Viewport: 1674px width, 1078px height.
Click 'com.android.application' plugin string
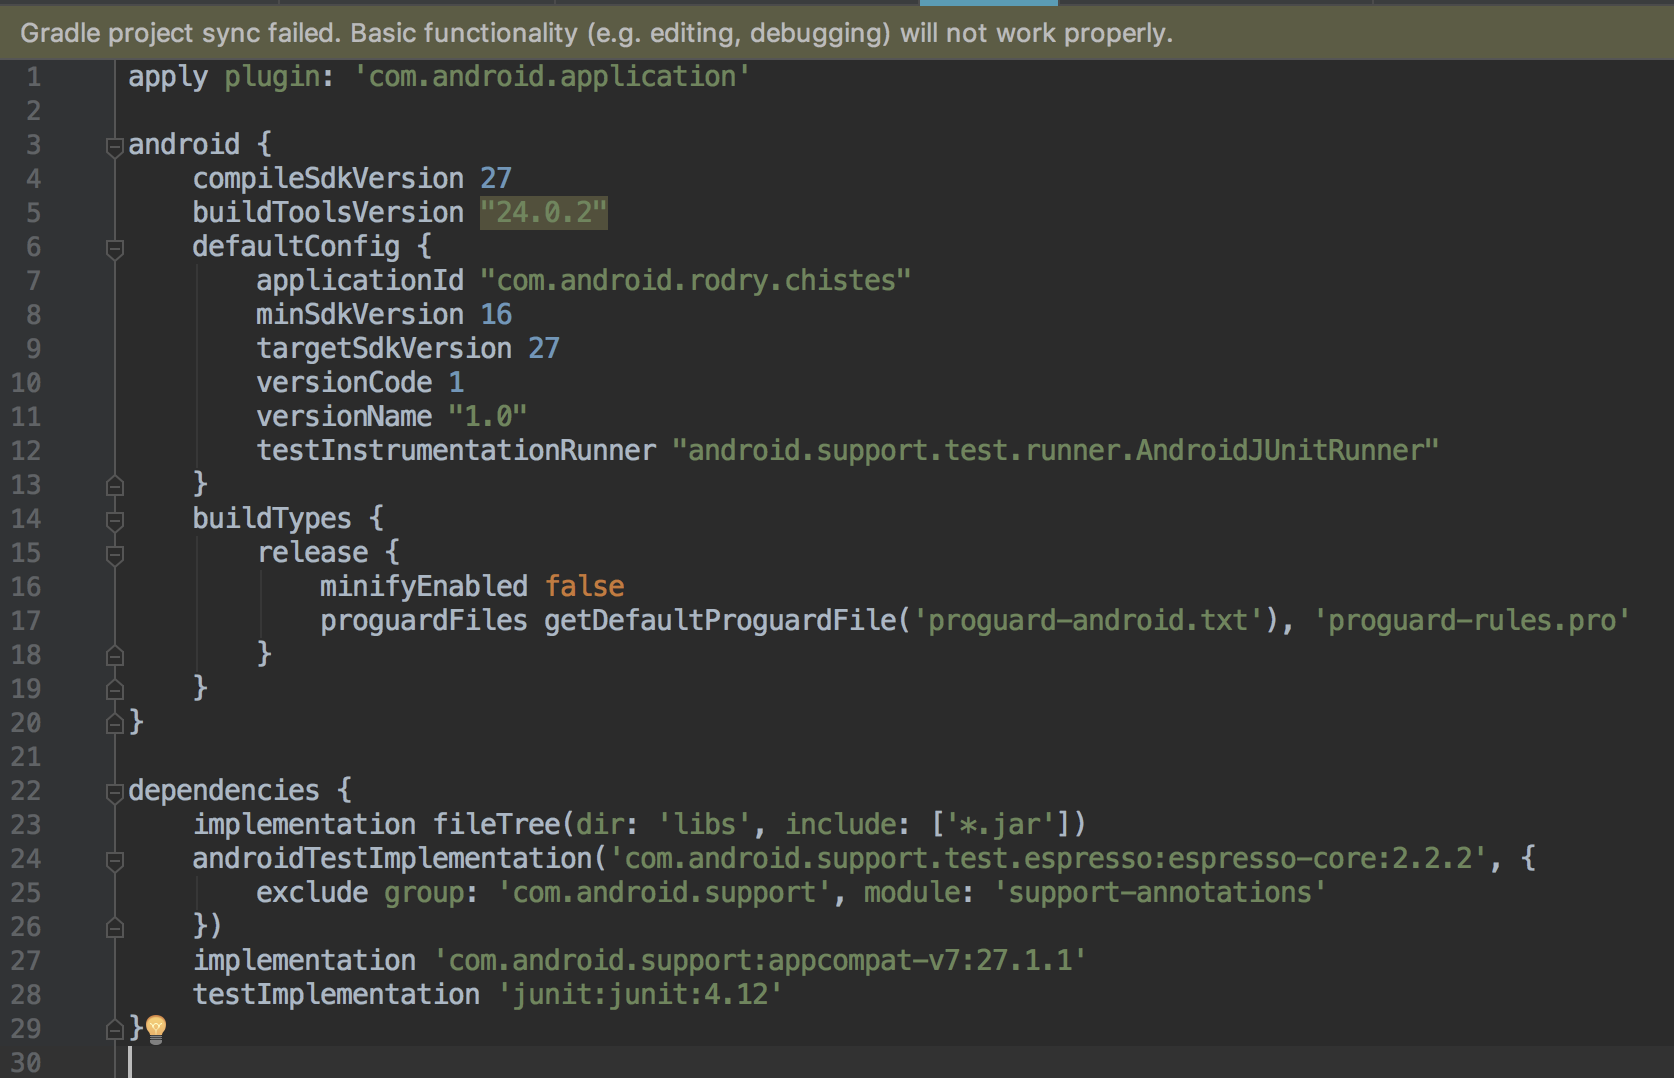(x=552, y=76)
